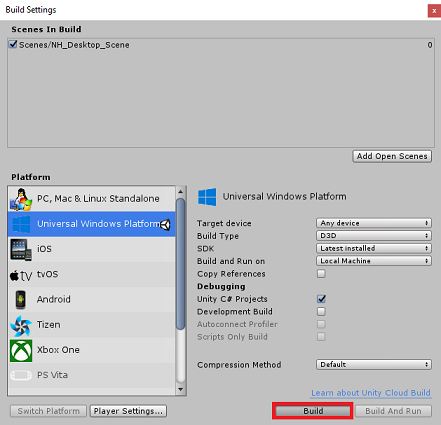Open the SDK dropdown

tap(374, 248)
